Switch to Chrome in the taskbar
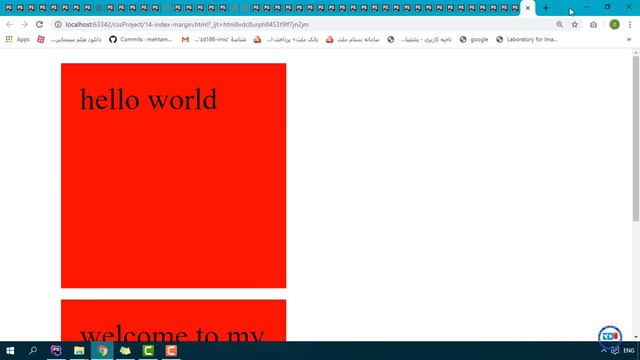This screenshot has height=360, width=640. click(102, 351)
